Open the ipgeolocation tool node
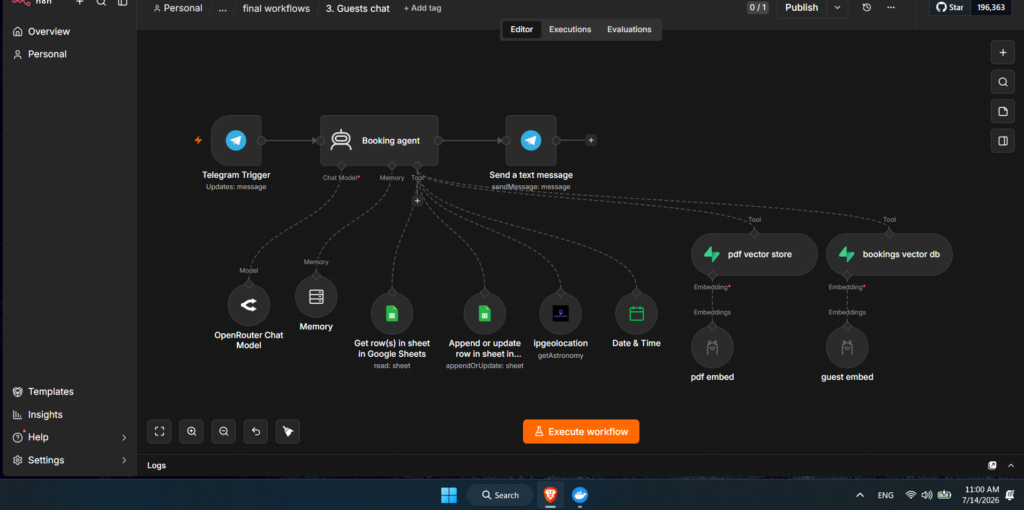Image resolution: width=1024 pixels, height=510 pixels. click(x=560, y=313)
